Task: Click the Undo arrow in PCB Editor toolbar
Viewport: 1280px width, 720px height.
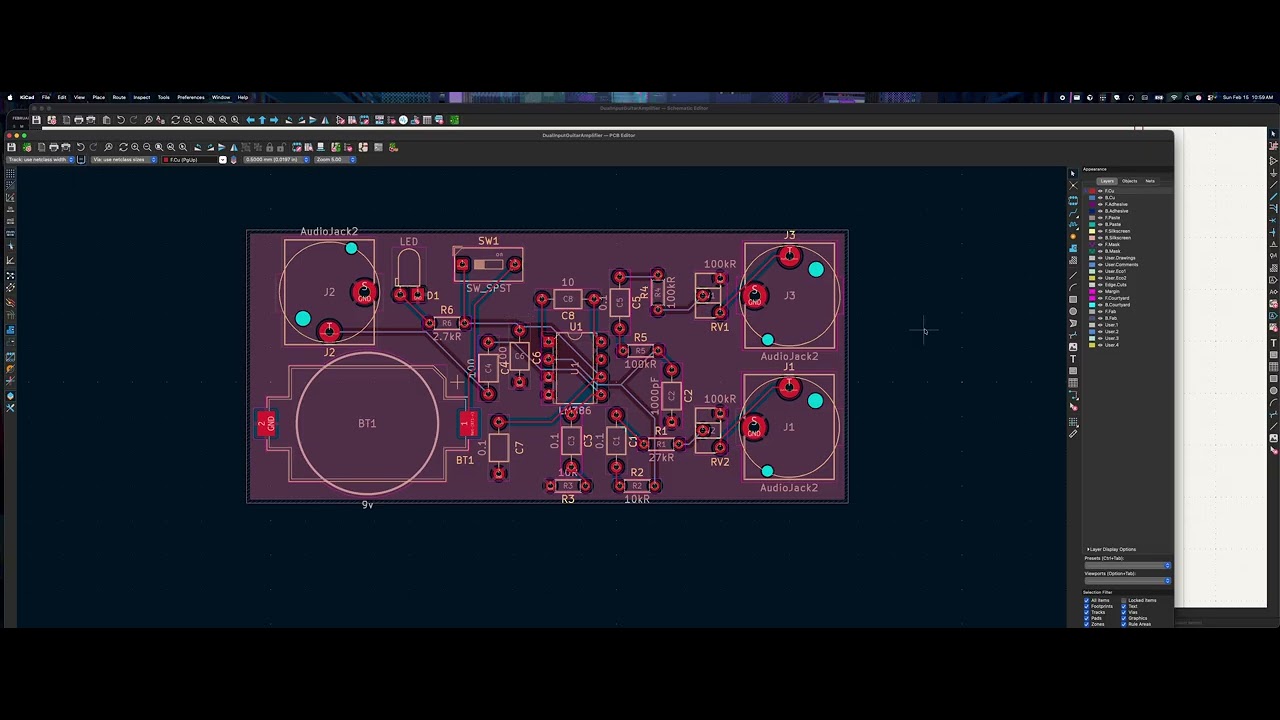Action: [81, 147]
